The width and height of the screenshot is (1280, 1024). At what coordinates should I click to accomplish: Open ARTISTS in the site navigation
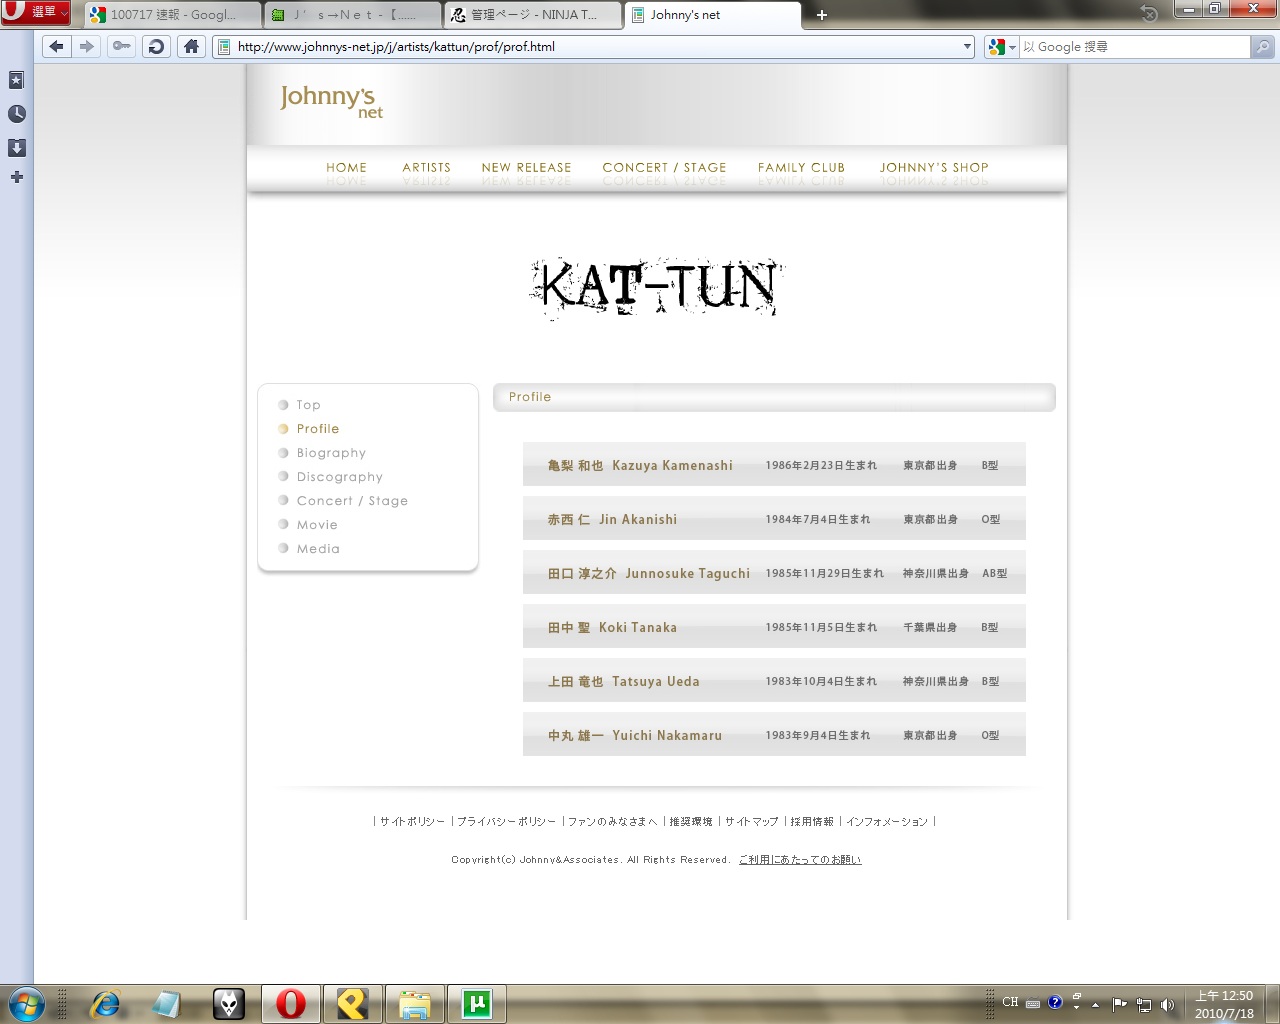click(x=427, y=168)
